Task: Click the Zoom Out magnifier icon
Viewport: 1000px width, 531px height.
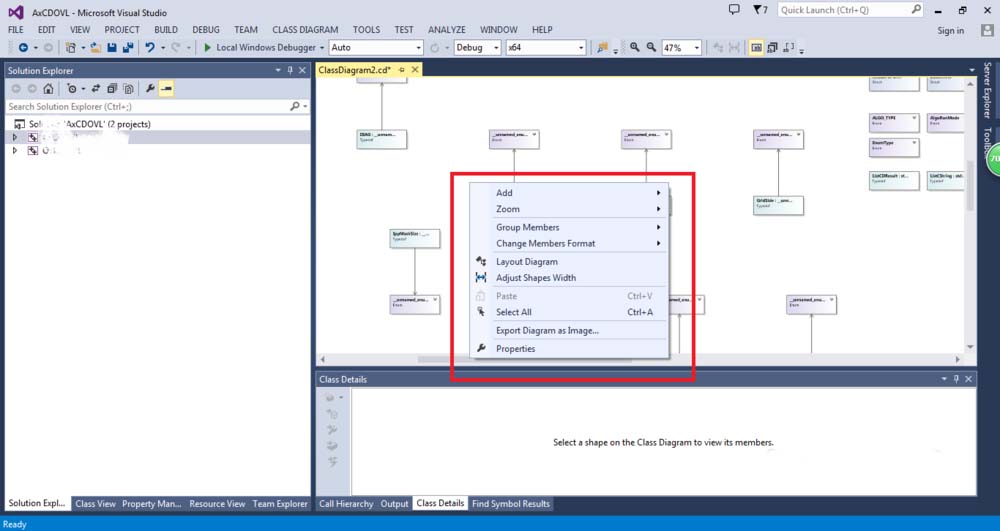Action: pos(651,47)
